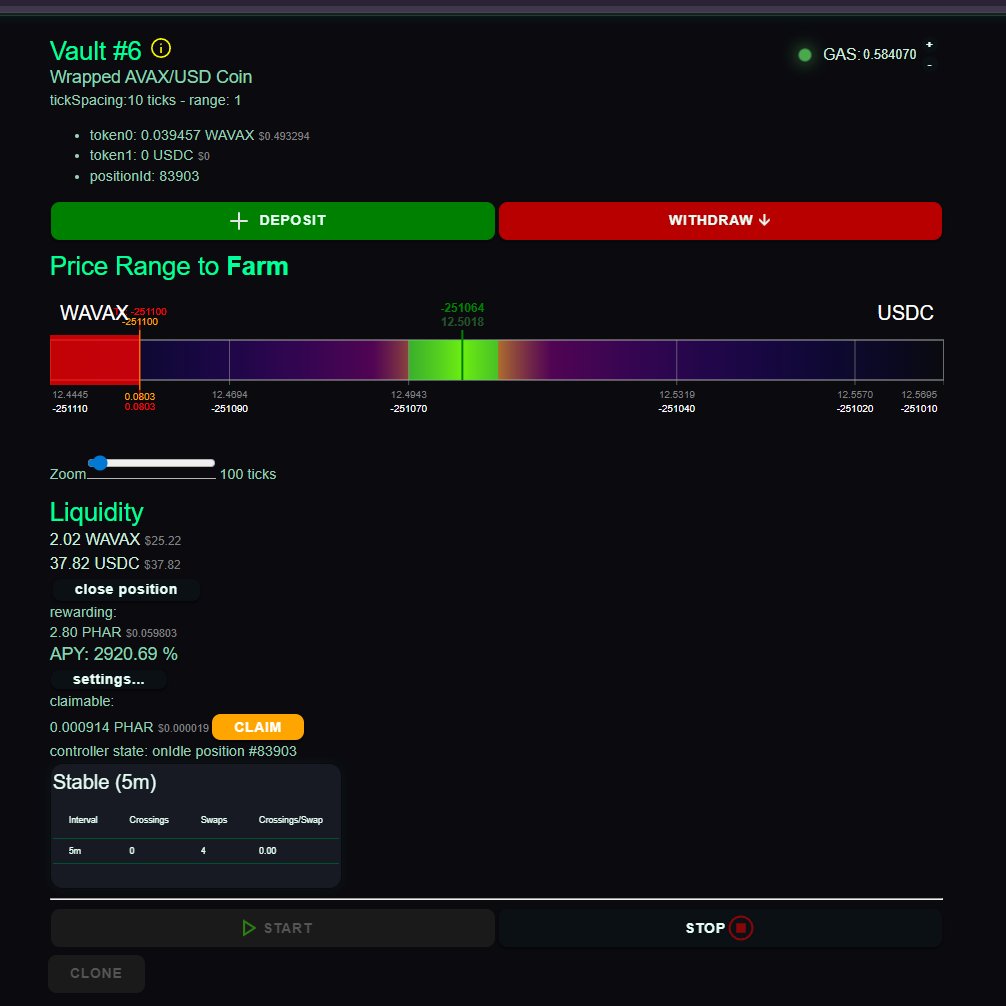Increase gas with the plus stepper

(x=929, y=44)
